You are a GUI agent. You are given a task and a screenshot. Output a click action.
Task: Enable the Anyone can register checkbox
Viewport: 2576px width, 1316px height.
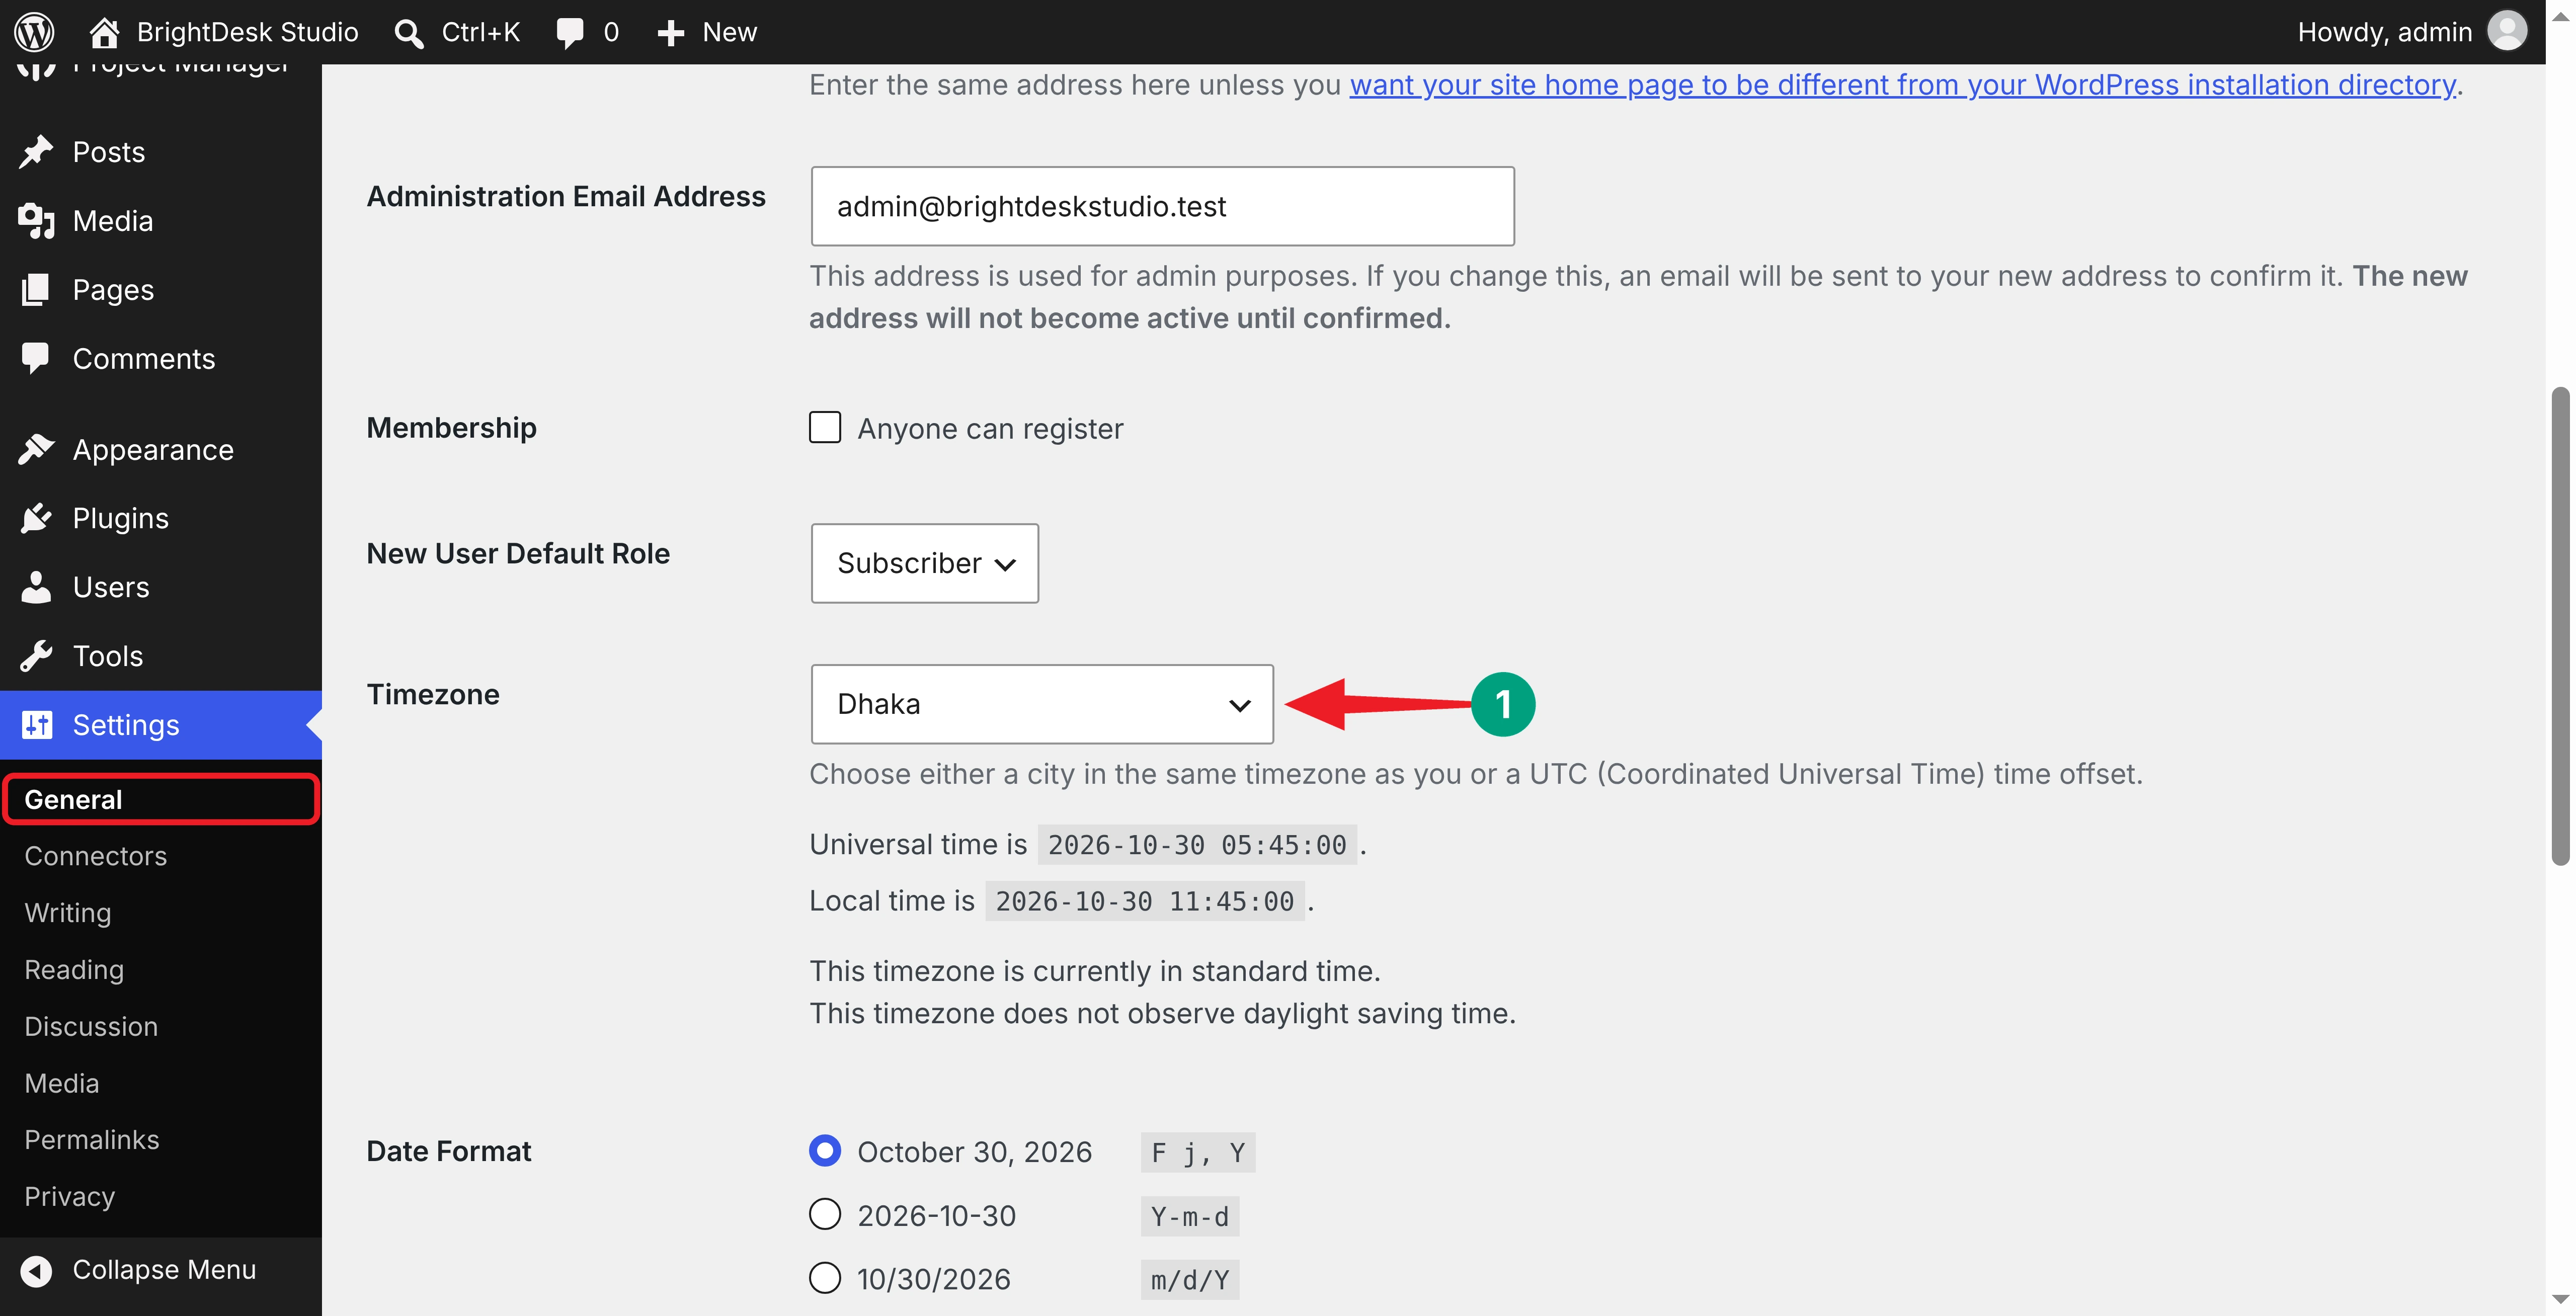pos(825,427)
